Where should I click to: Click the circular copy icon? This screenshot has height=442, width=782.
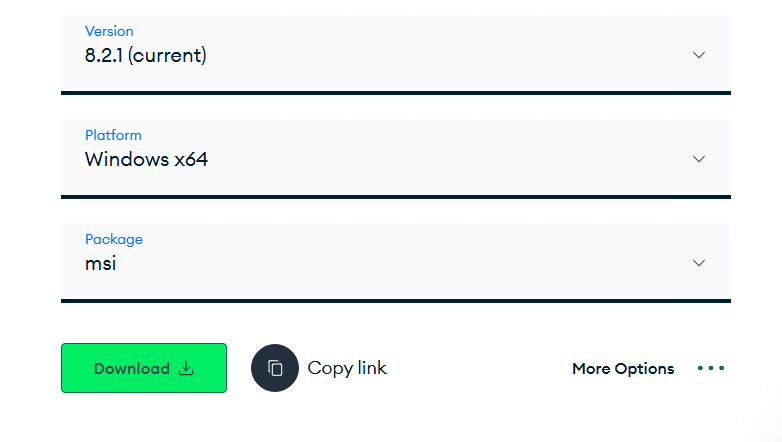275,368
